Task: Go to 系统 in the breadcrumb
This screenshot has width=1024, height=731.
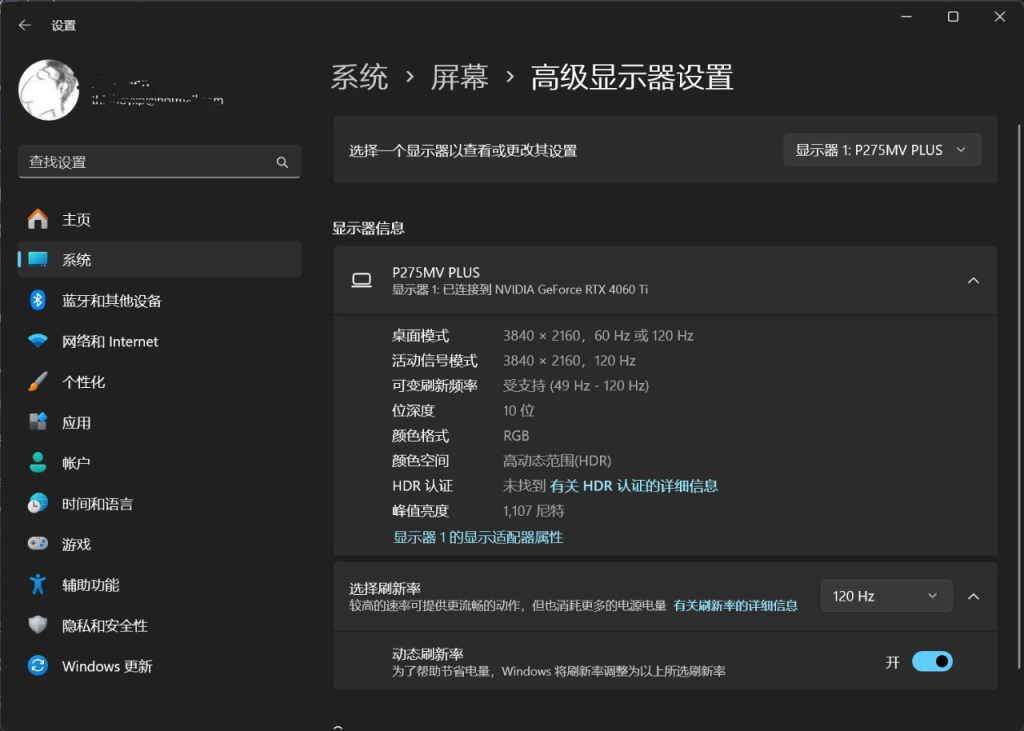Action: (359, 77)
